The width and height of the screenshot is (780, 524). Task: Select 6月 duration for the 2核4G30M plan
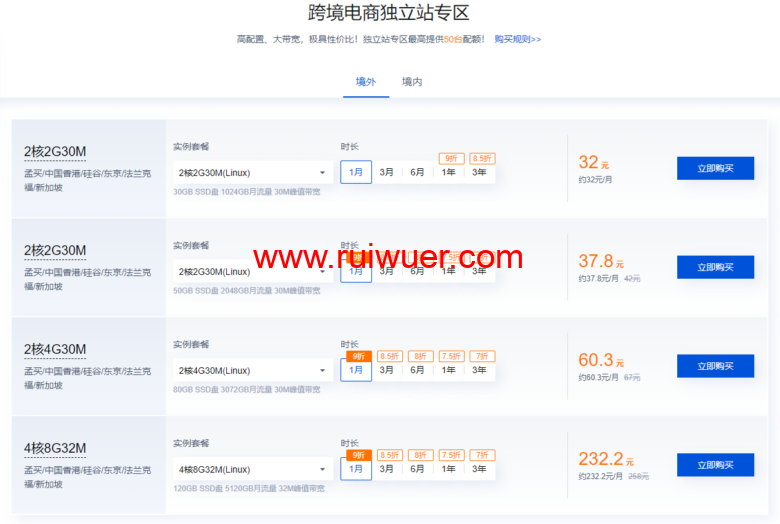point(417,370)
